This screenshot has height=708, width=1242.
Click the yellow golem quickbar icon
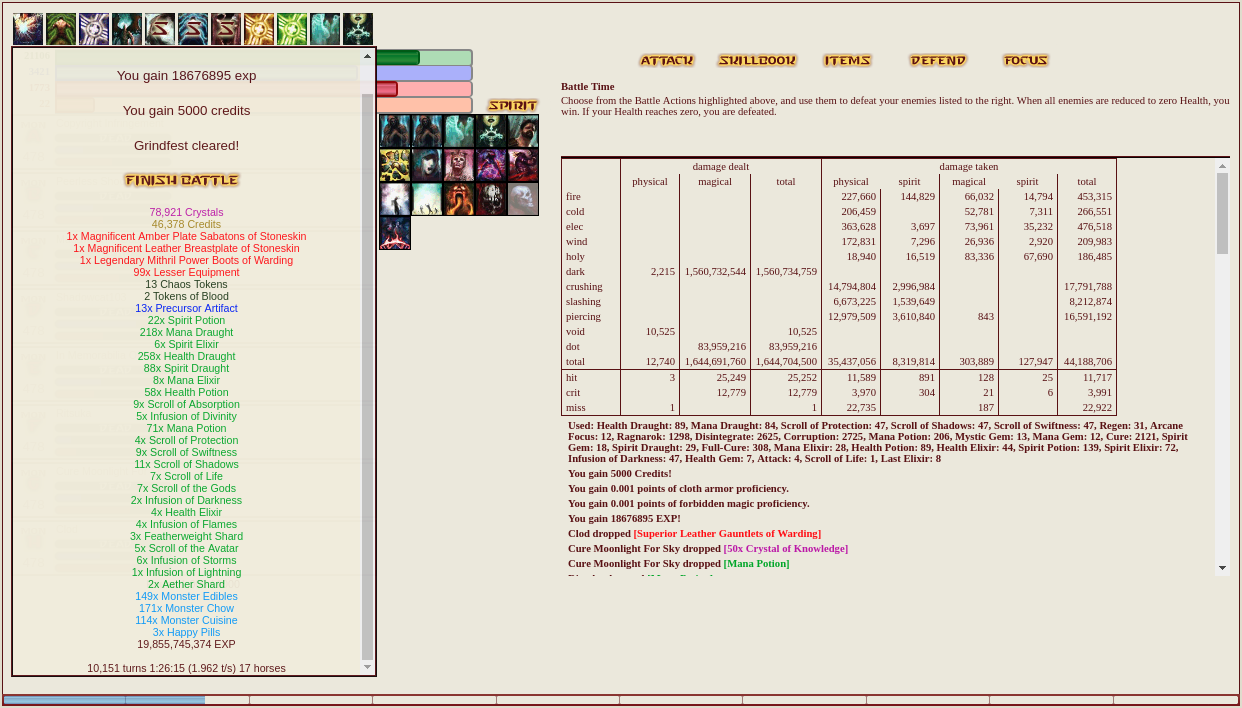395,165
